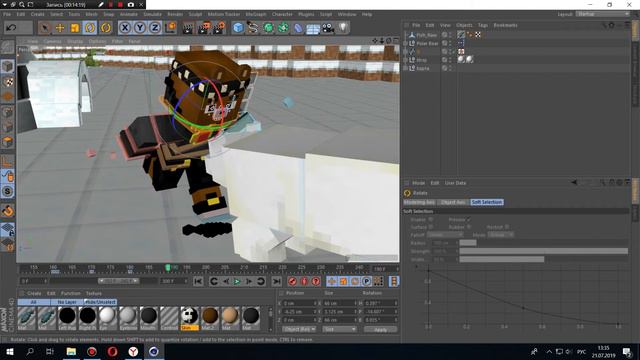Switch to the Object Axis tab
640x360 pixels.
(x=453, y=202)
